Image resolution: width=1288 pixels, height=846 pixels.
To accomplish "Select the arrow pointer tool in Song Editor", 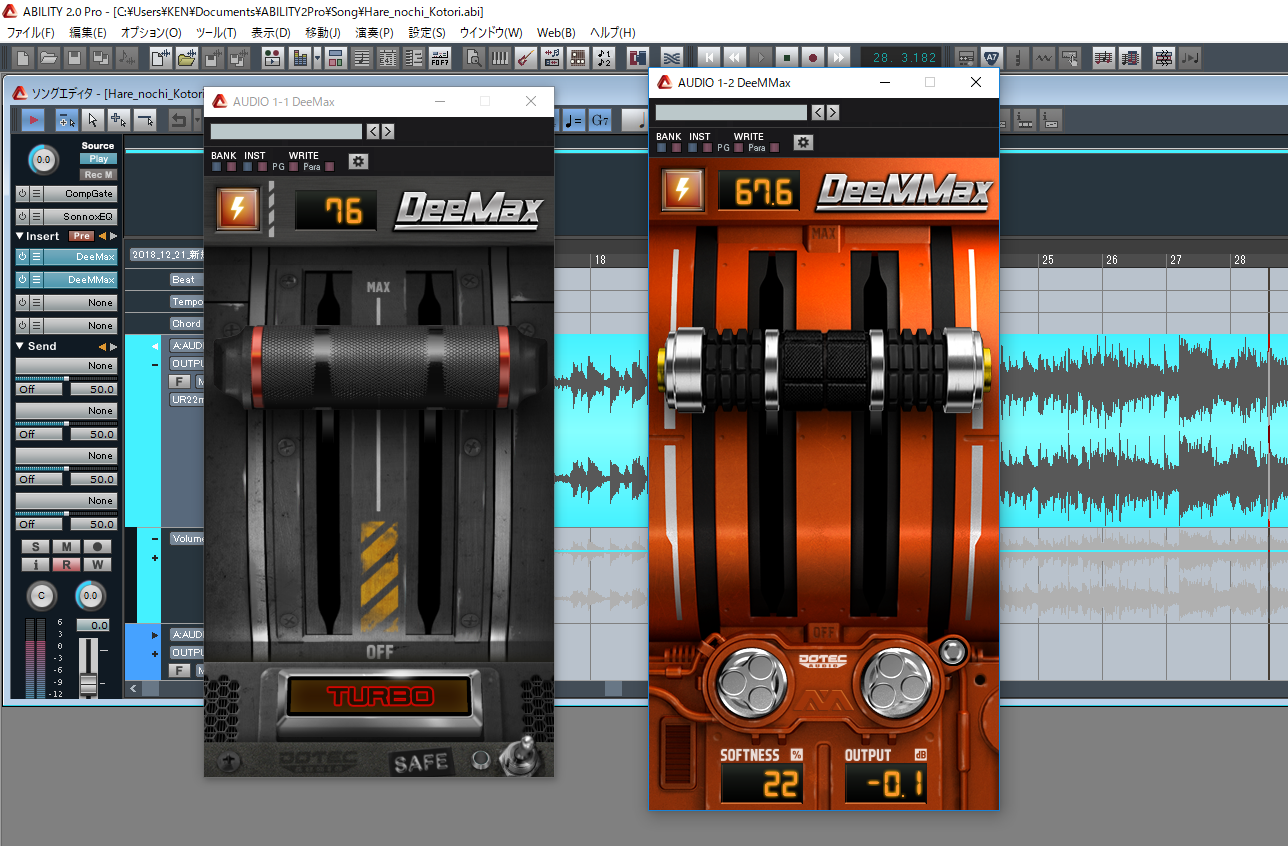I will click(x=92, y=120).
